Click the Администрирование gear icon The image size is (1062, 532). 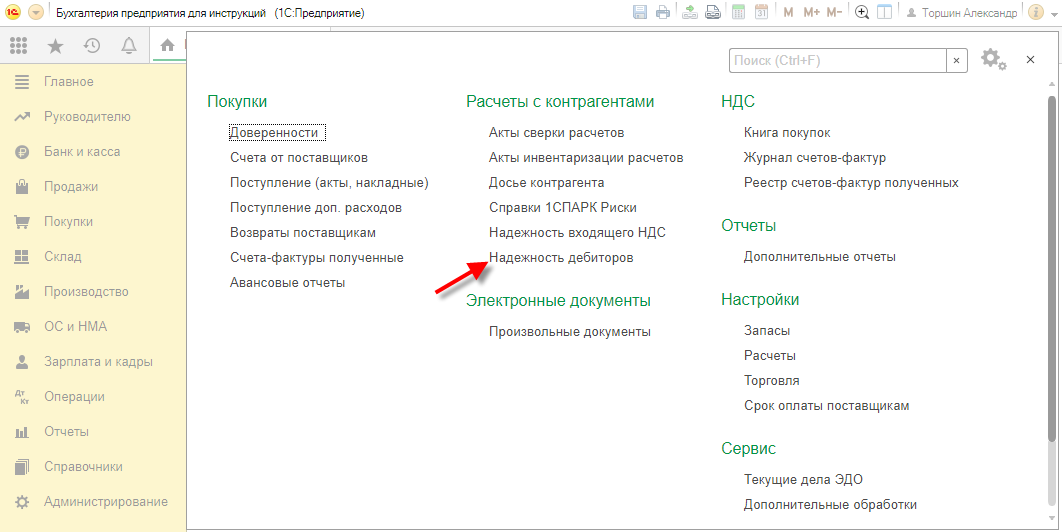click(x=22, y=502)
